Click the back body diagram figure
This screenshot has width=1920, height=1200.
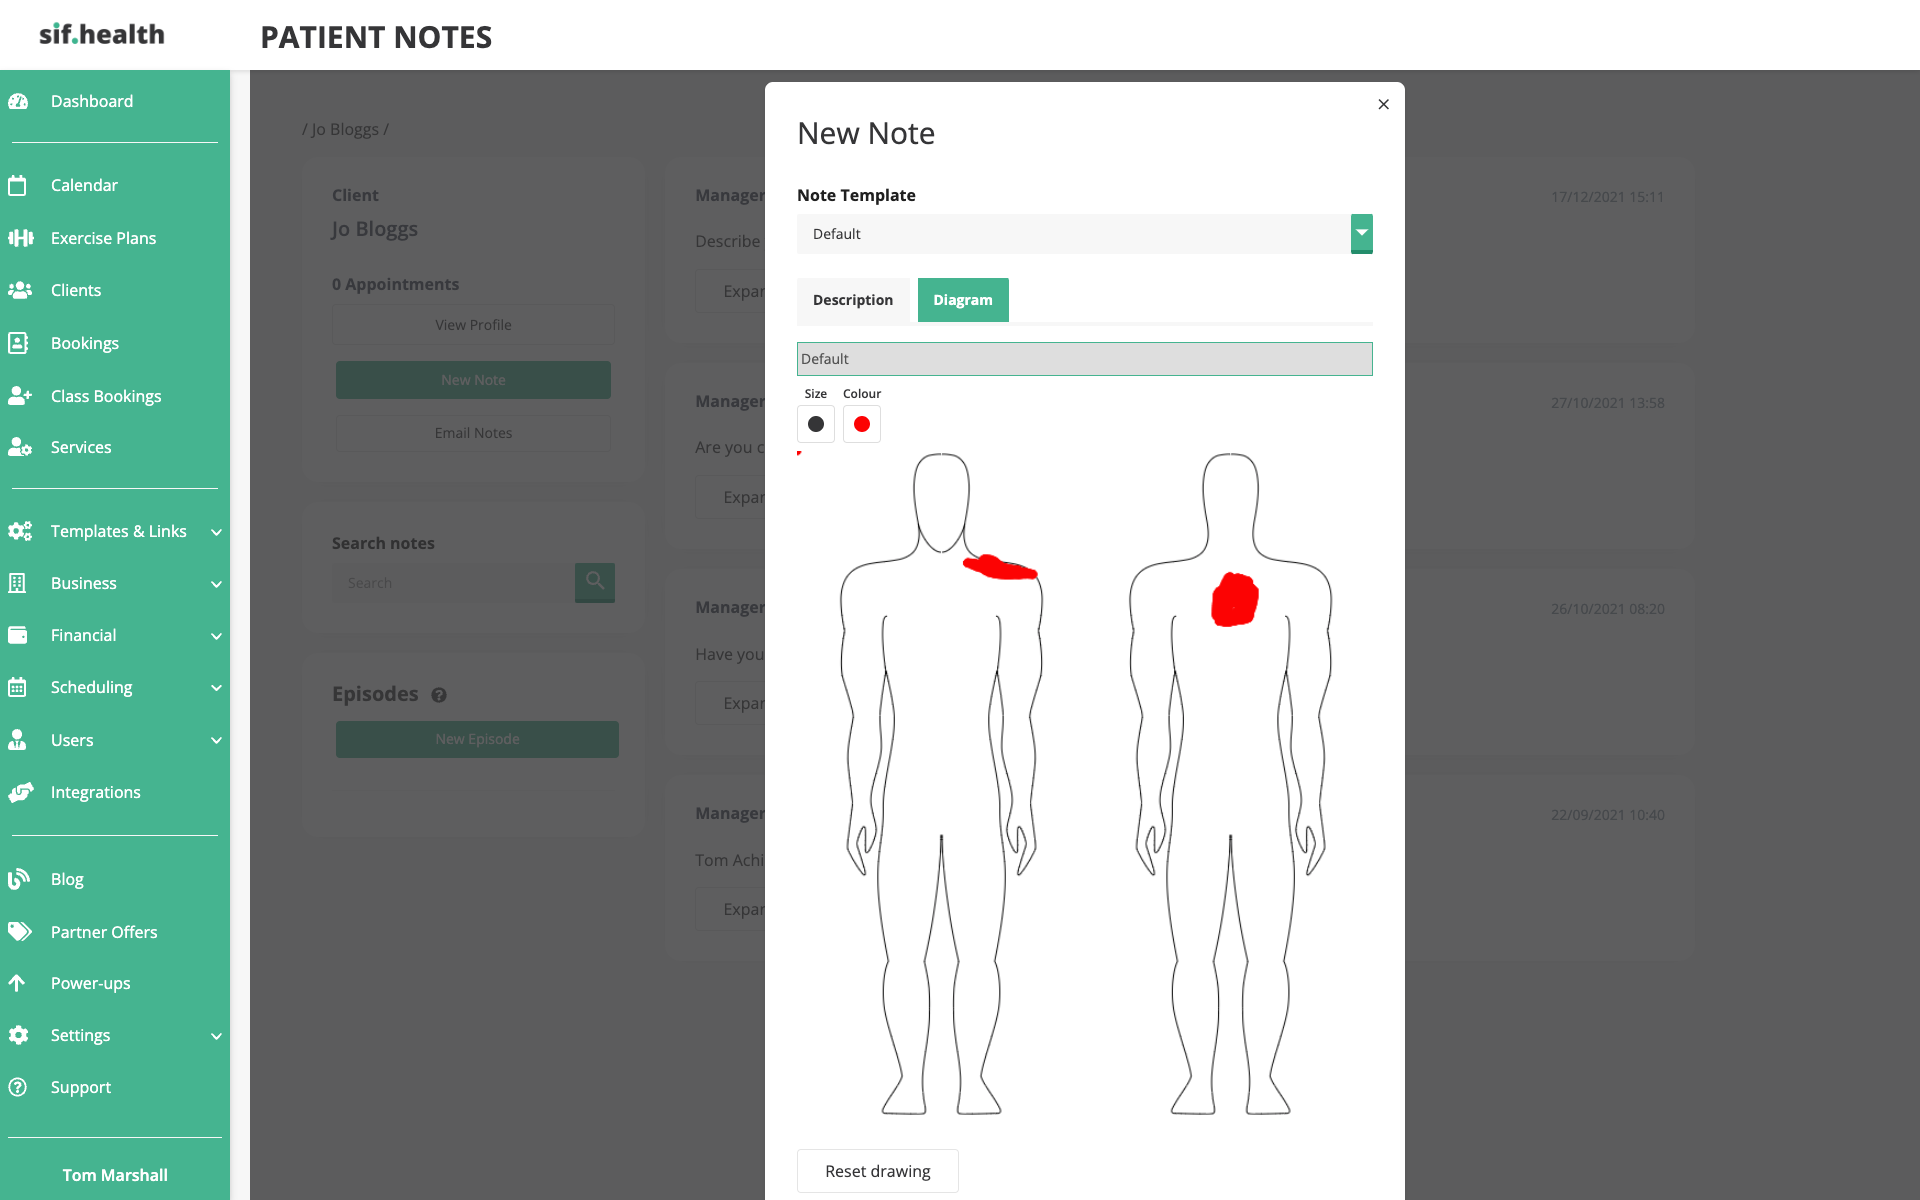click(x=1230, y=783)
